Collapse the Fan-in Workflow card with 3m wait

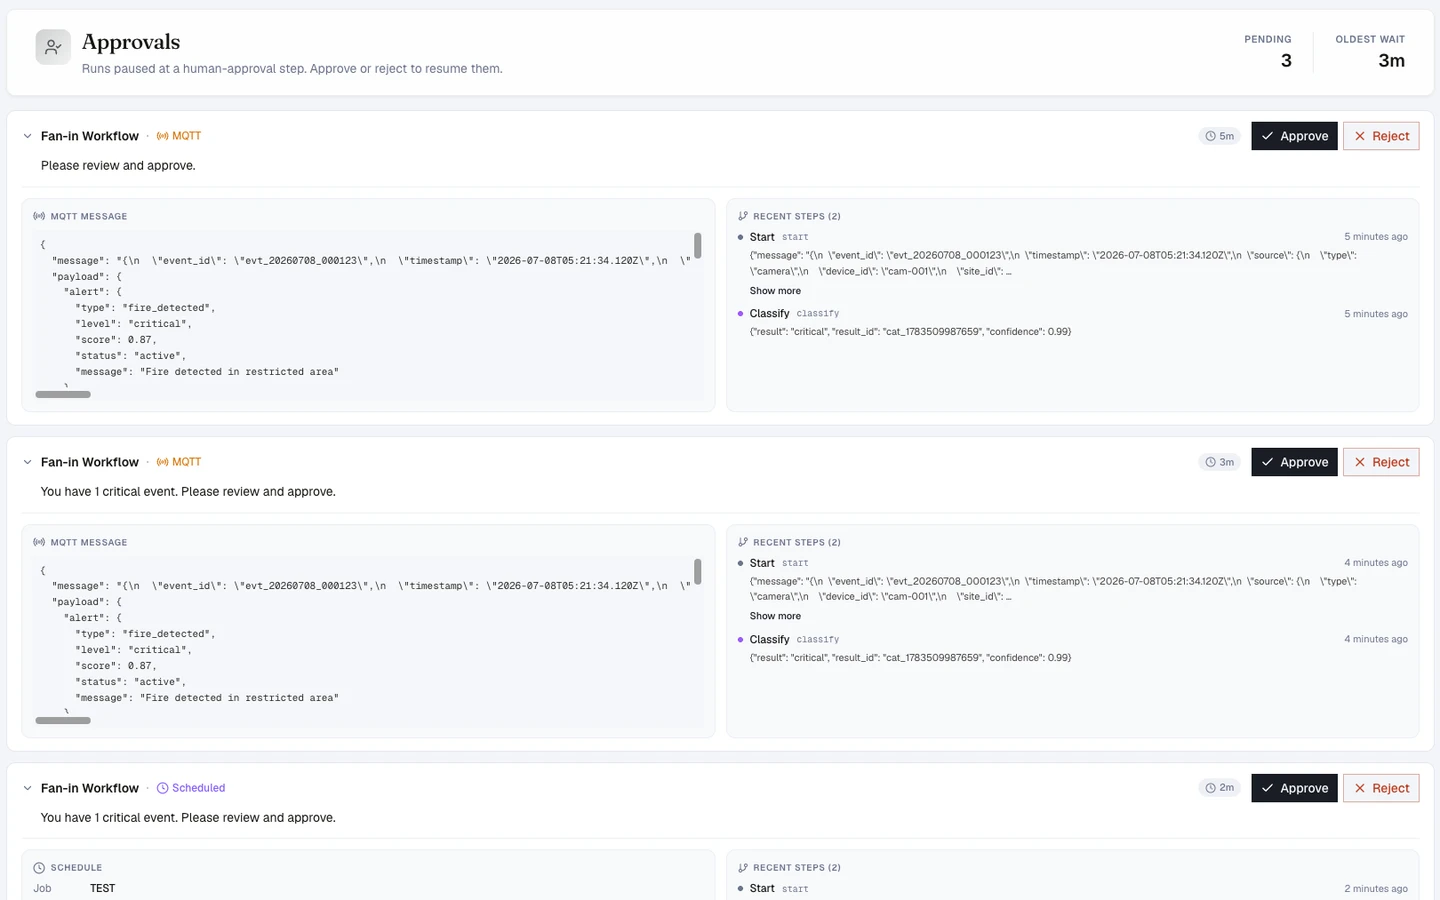(27, 462)
